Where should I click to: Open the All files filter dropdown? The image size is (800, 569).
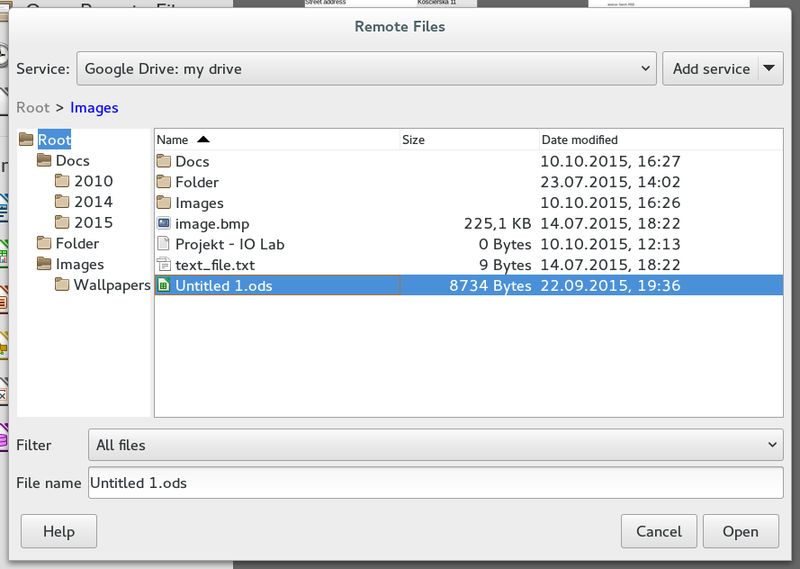tap(436, 445)
